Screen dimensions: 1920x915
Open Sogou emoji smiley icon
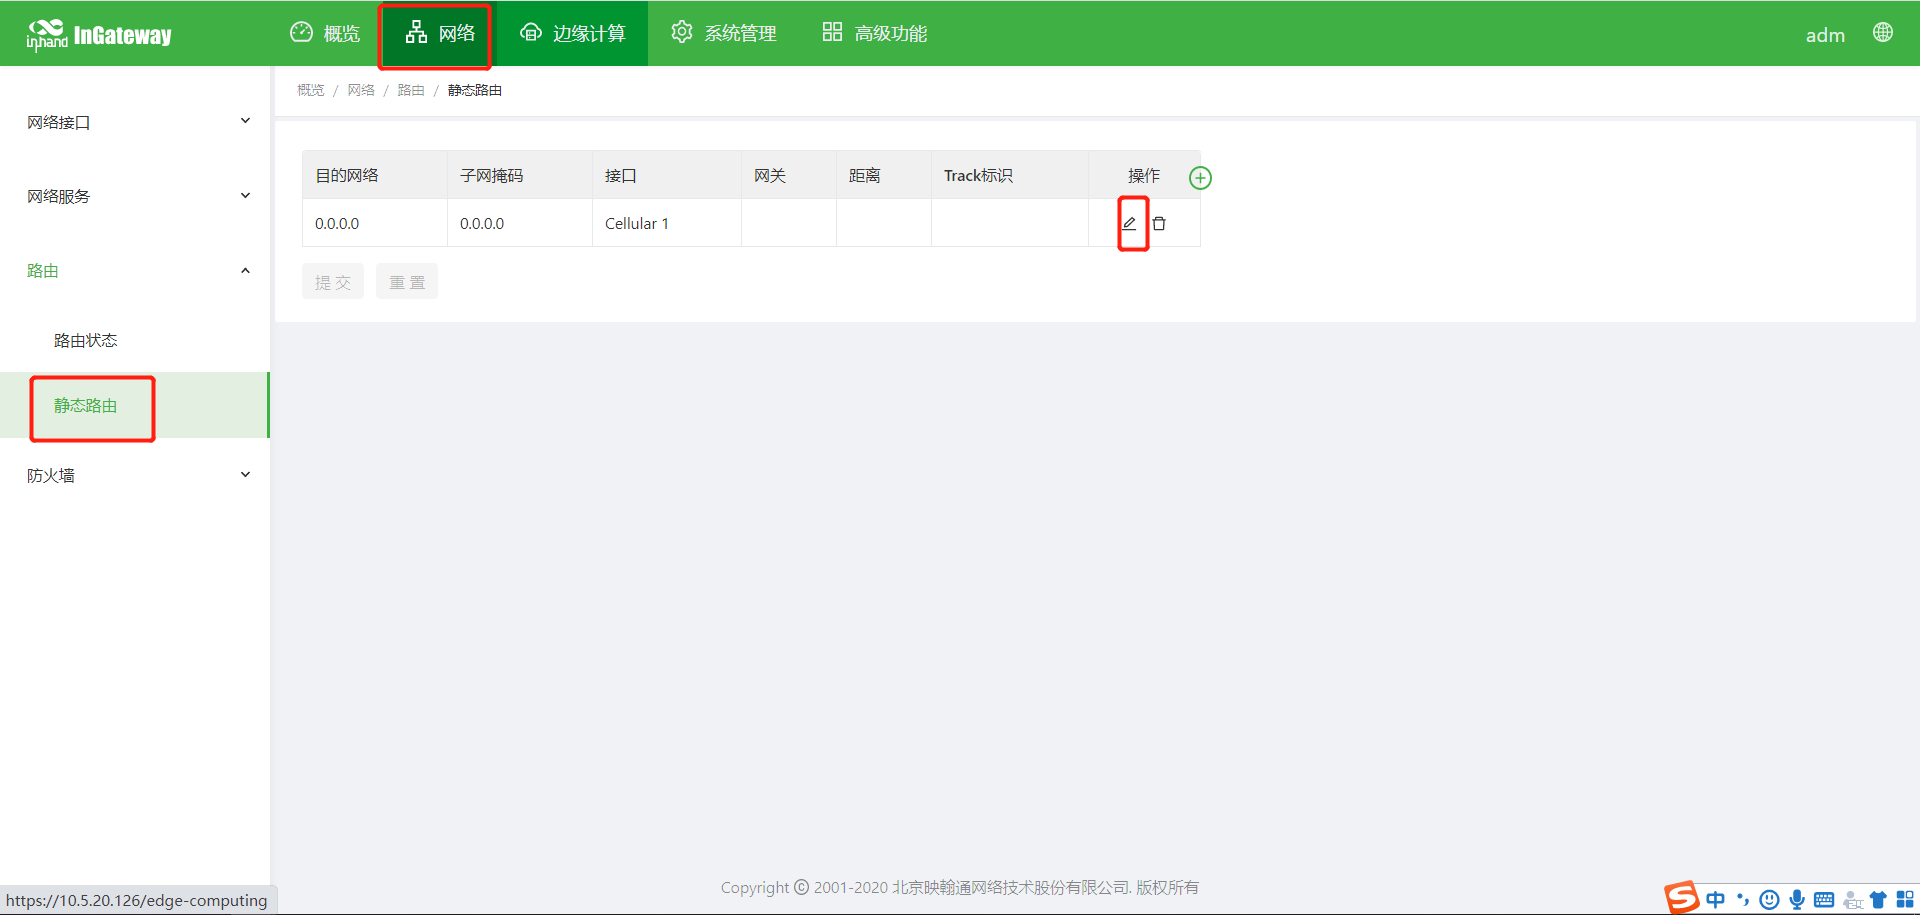(x=1768, y=899)
